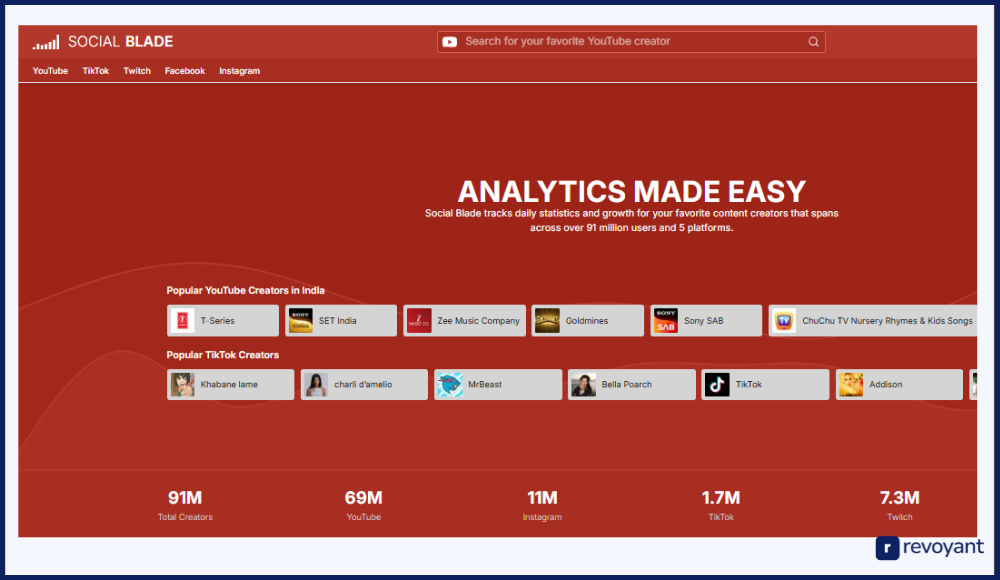This screenshot has width=1000, height=580.
Task: Open the Twitch platform tab
Action: click(137, 71)
